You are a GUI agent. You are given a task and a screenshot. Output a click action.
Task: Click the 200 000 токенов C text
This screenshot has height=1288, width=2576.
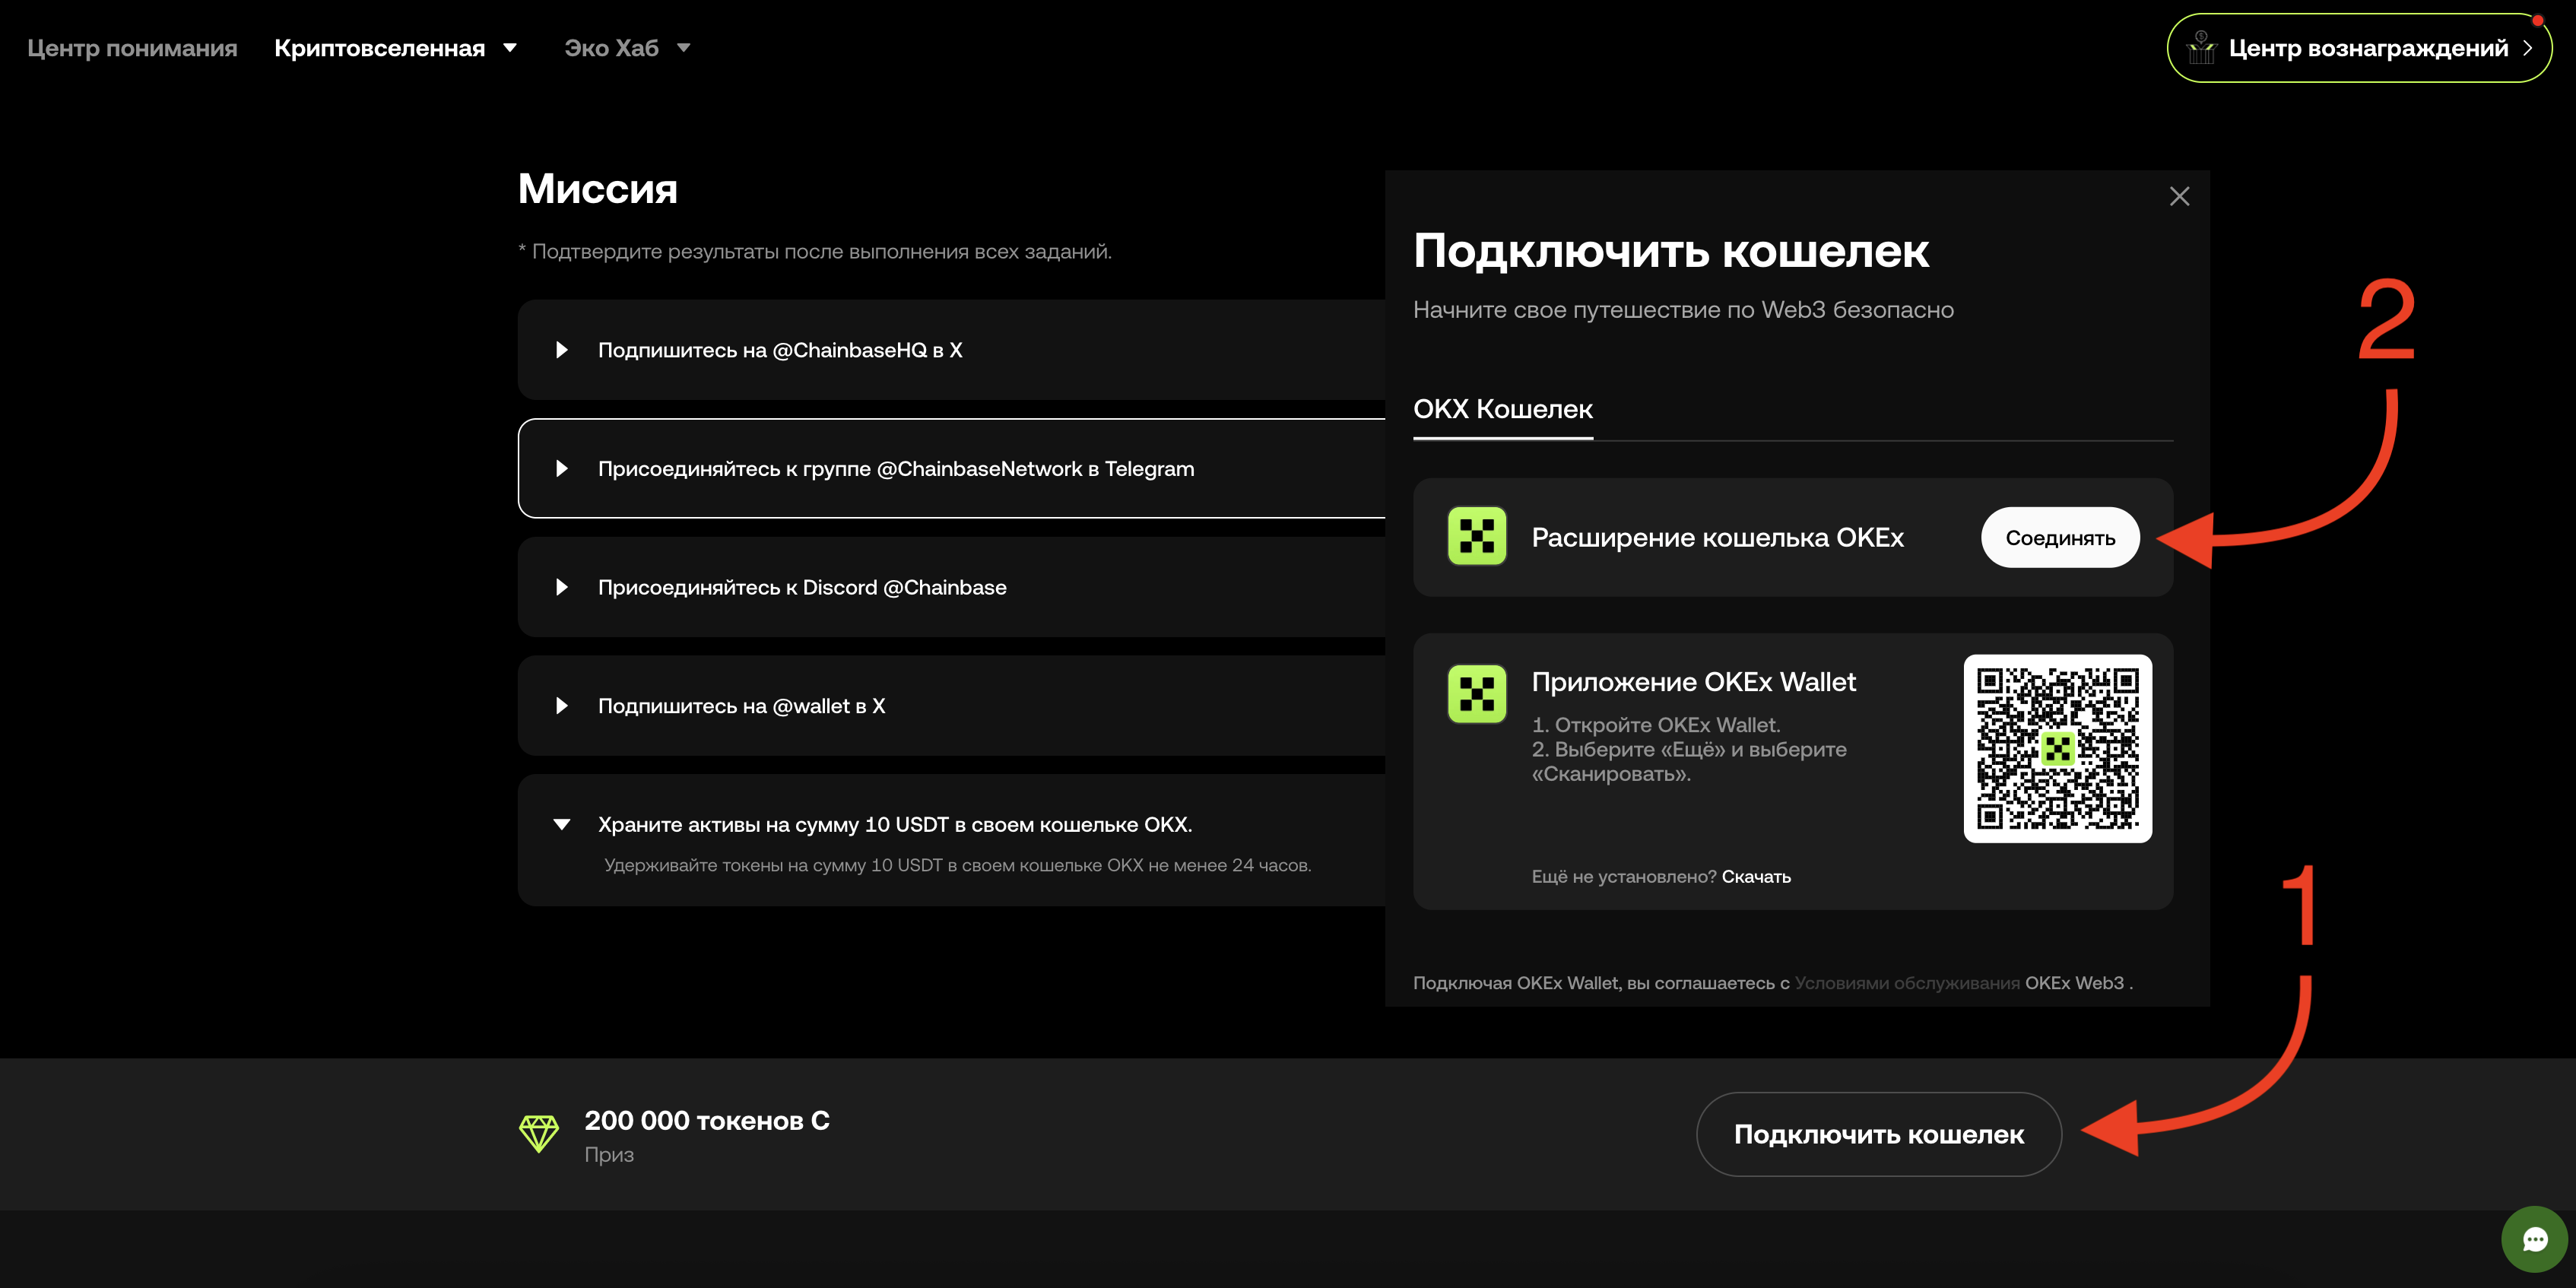coord(707,1120)
